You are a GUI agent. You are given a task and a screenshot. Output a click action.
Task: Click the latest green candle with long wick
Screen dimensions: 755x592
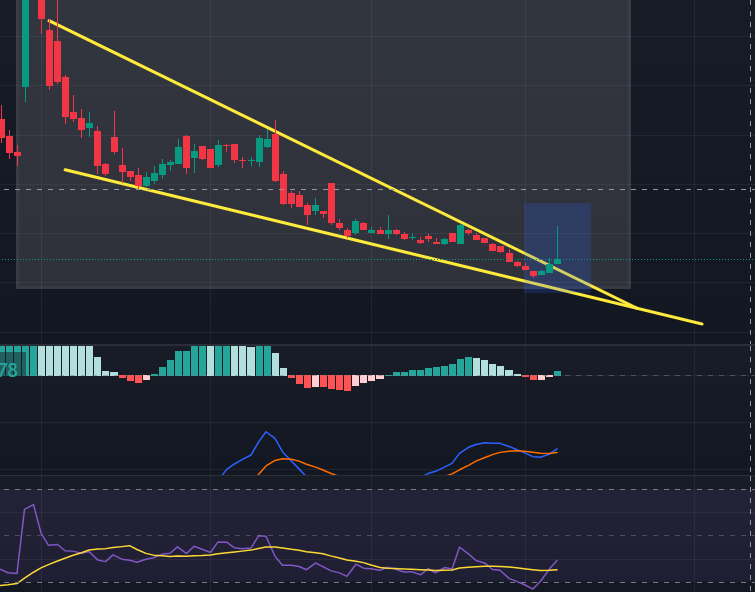[557, 261]
